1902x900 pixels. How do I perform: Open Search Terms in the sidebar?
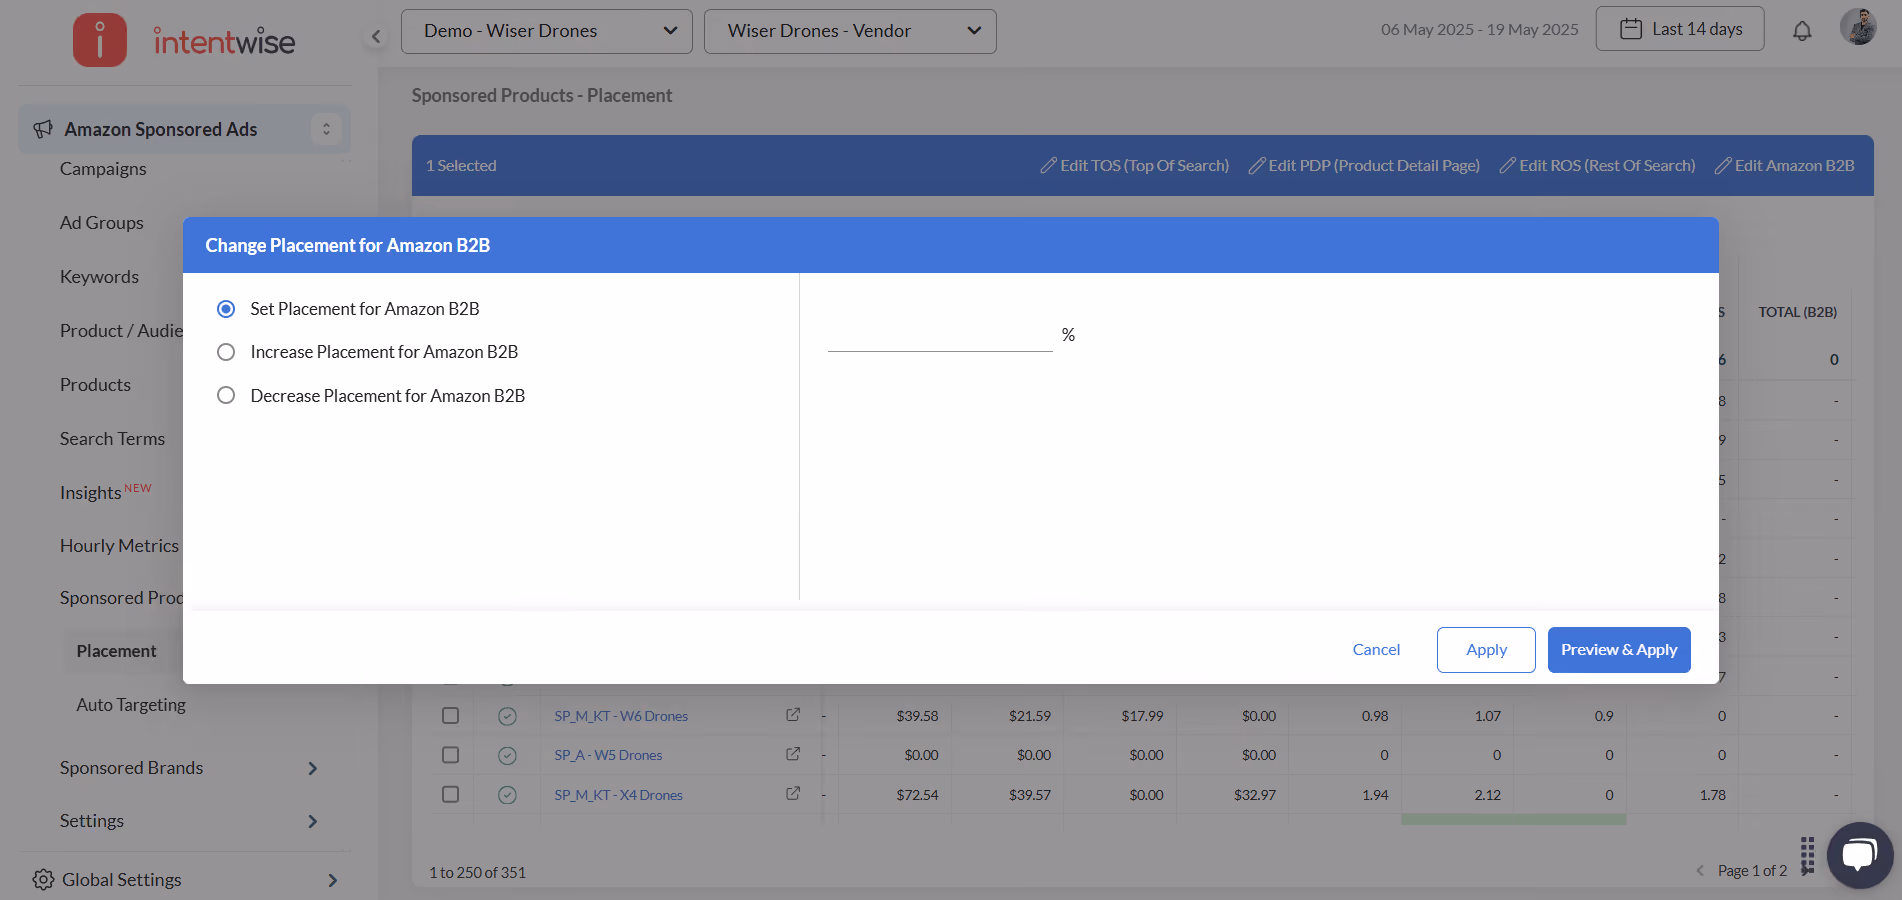(112, 439)
